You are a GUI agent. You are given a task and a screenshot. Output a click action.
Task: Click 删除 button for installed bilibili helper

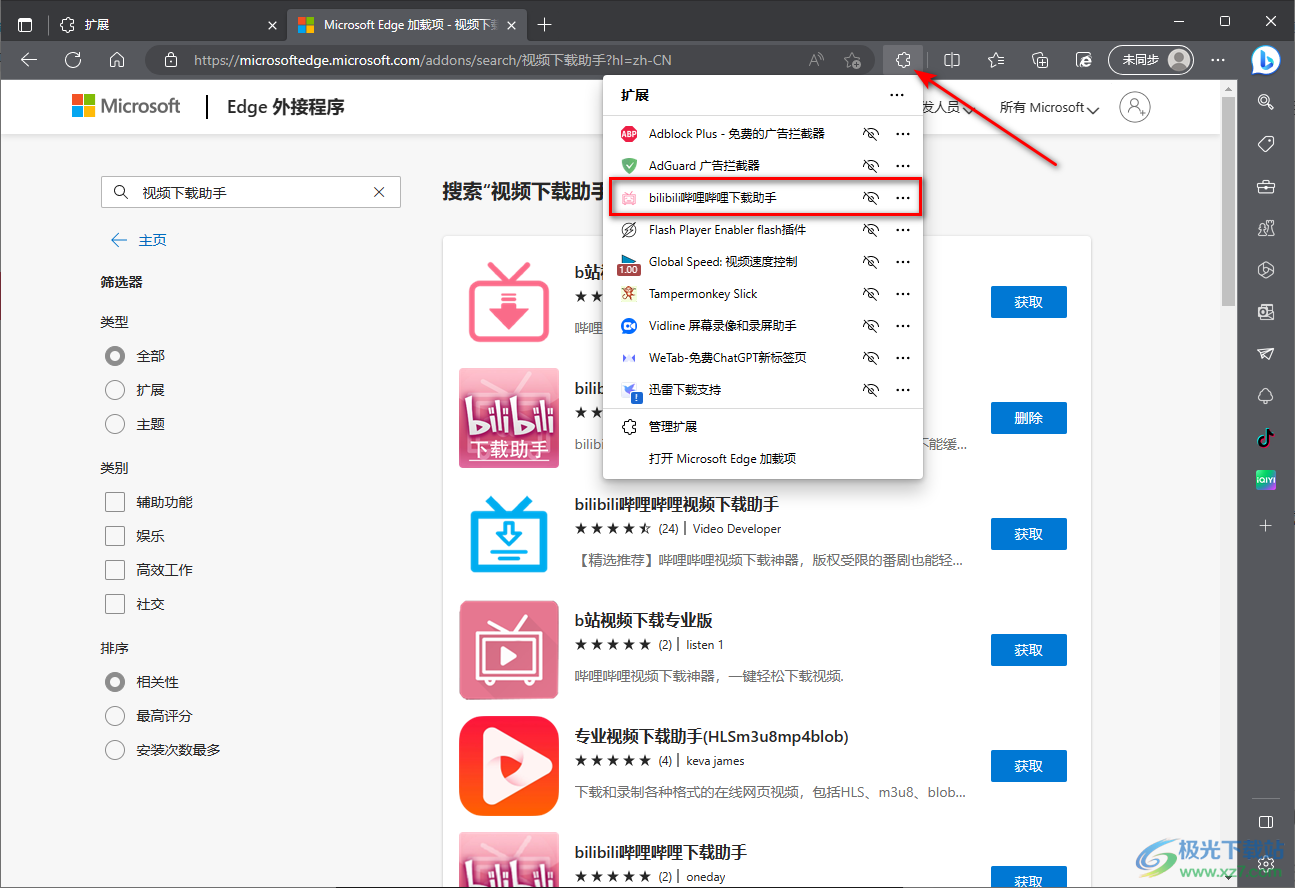click(x=1028, y=418)
